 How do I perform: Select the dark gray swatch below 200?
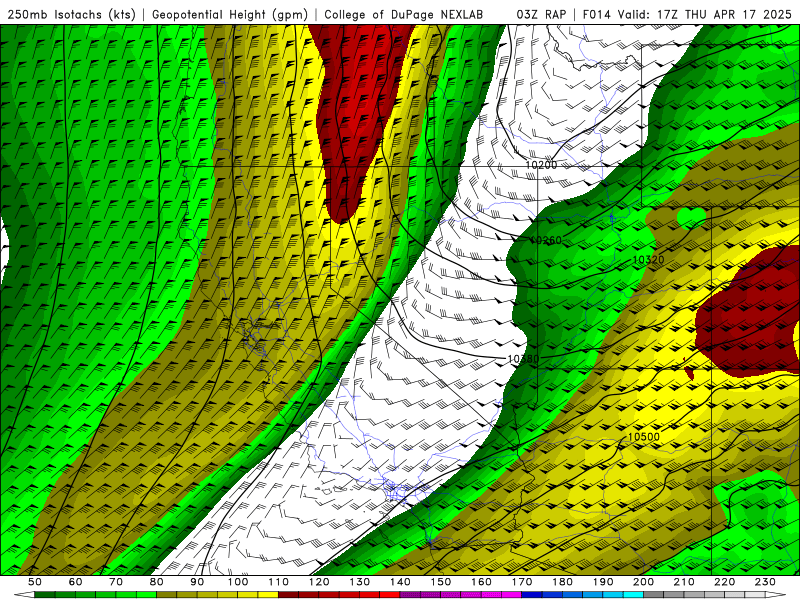[654, 594]
